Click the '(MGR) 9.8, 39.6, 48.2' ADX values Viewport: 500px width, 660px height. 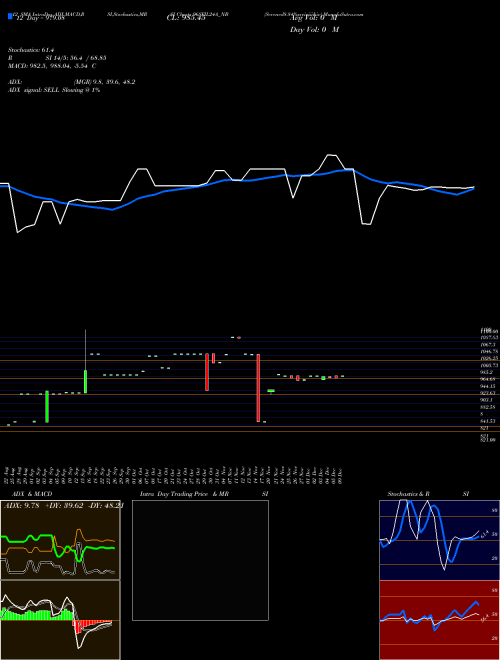[x=104, y=82]
